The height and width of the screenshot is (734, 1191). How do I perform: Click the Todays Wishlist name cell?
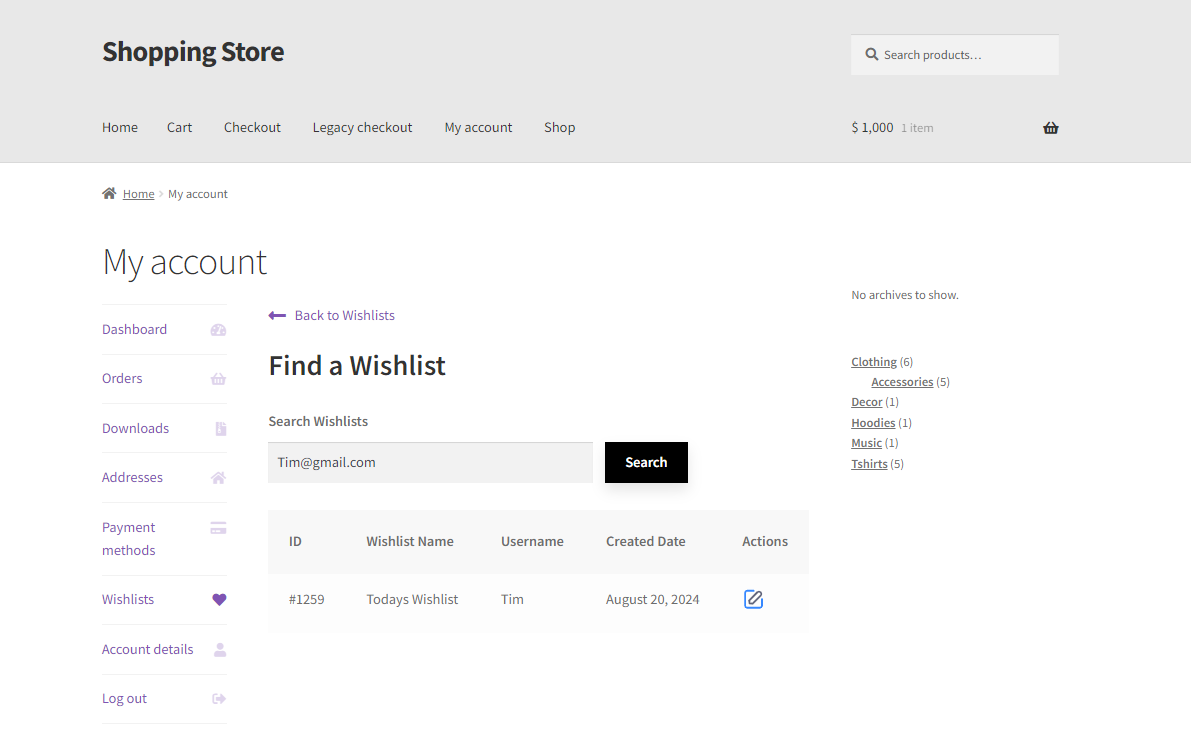[412, 600]
